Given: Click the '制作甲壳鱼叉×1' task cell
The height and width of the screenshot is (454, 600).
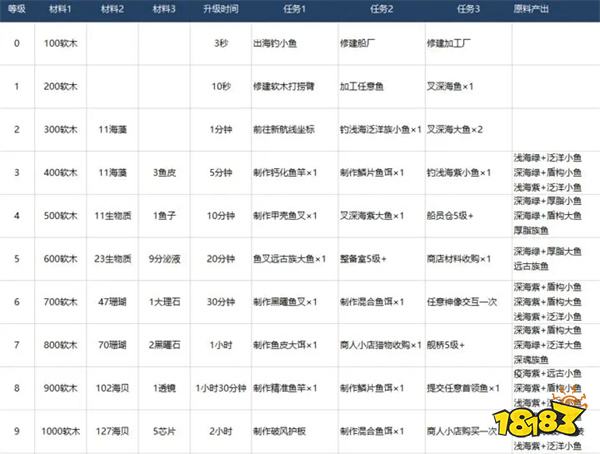Looking at the screenshot, I should click(x=285, y=216).
